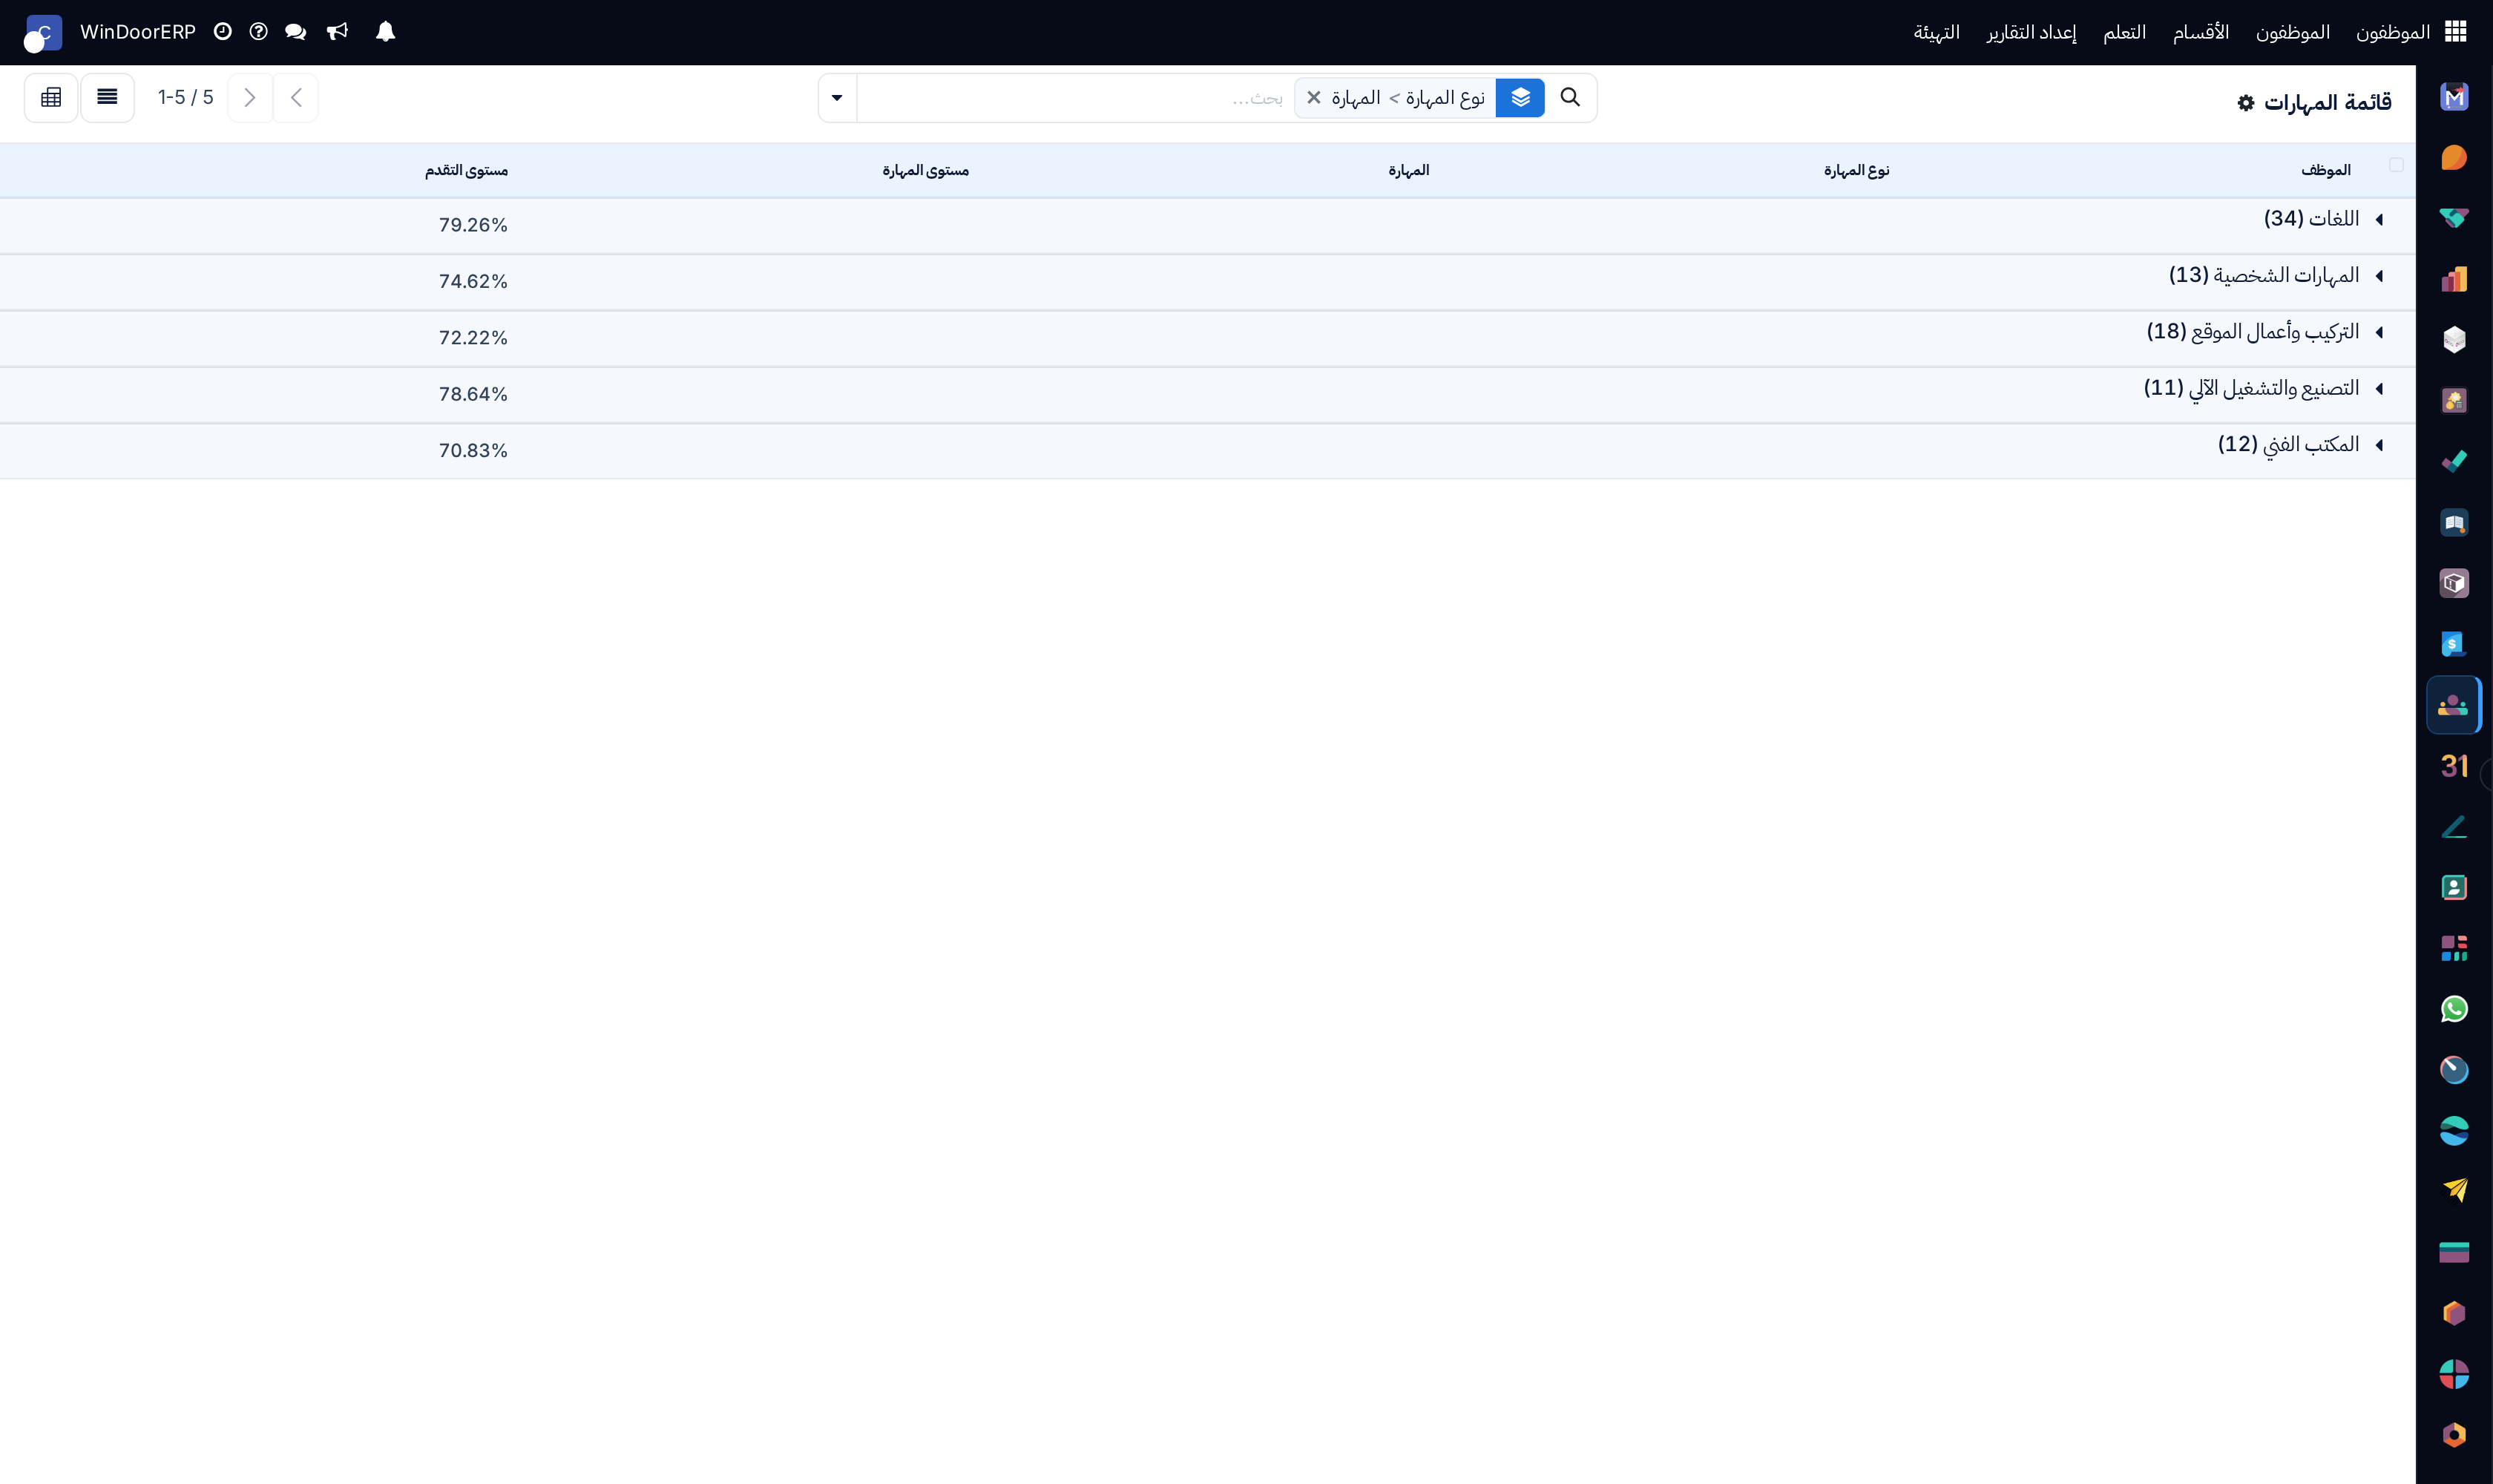Open the إعداد التقارير menu
Viewport: 2493px width, 1484px height.
[x=2031, y=32]
